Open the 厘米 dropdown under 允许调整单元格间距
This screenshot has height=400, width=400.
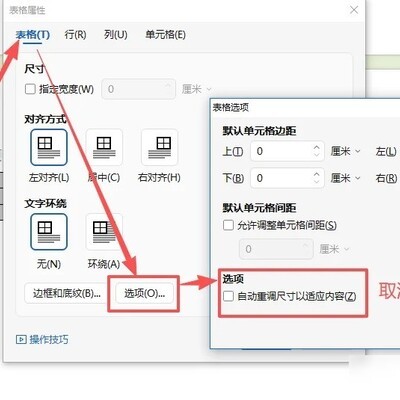334,249
